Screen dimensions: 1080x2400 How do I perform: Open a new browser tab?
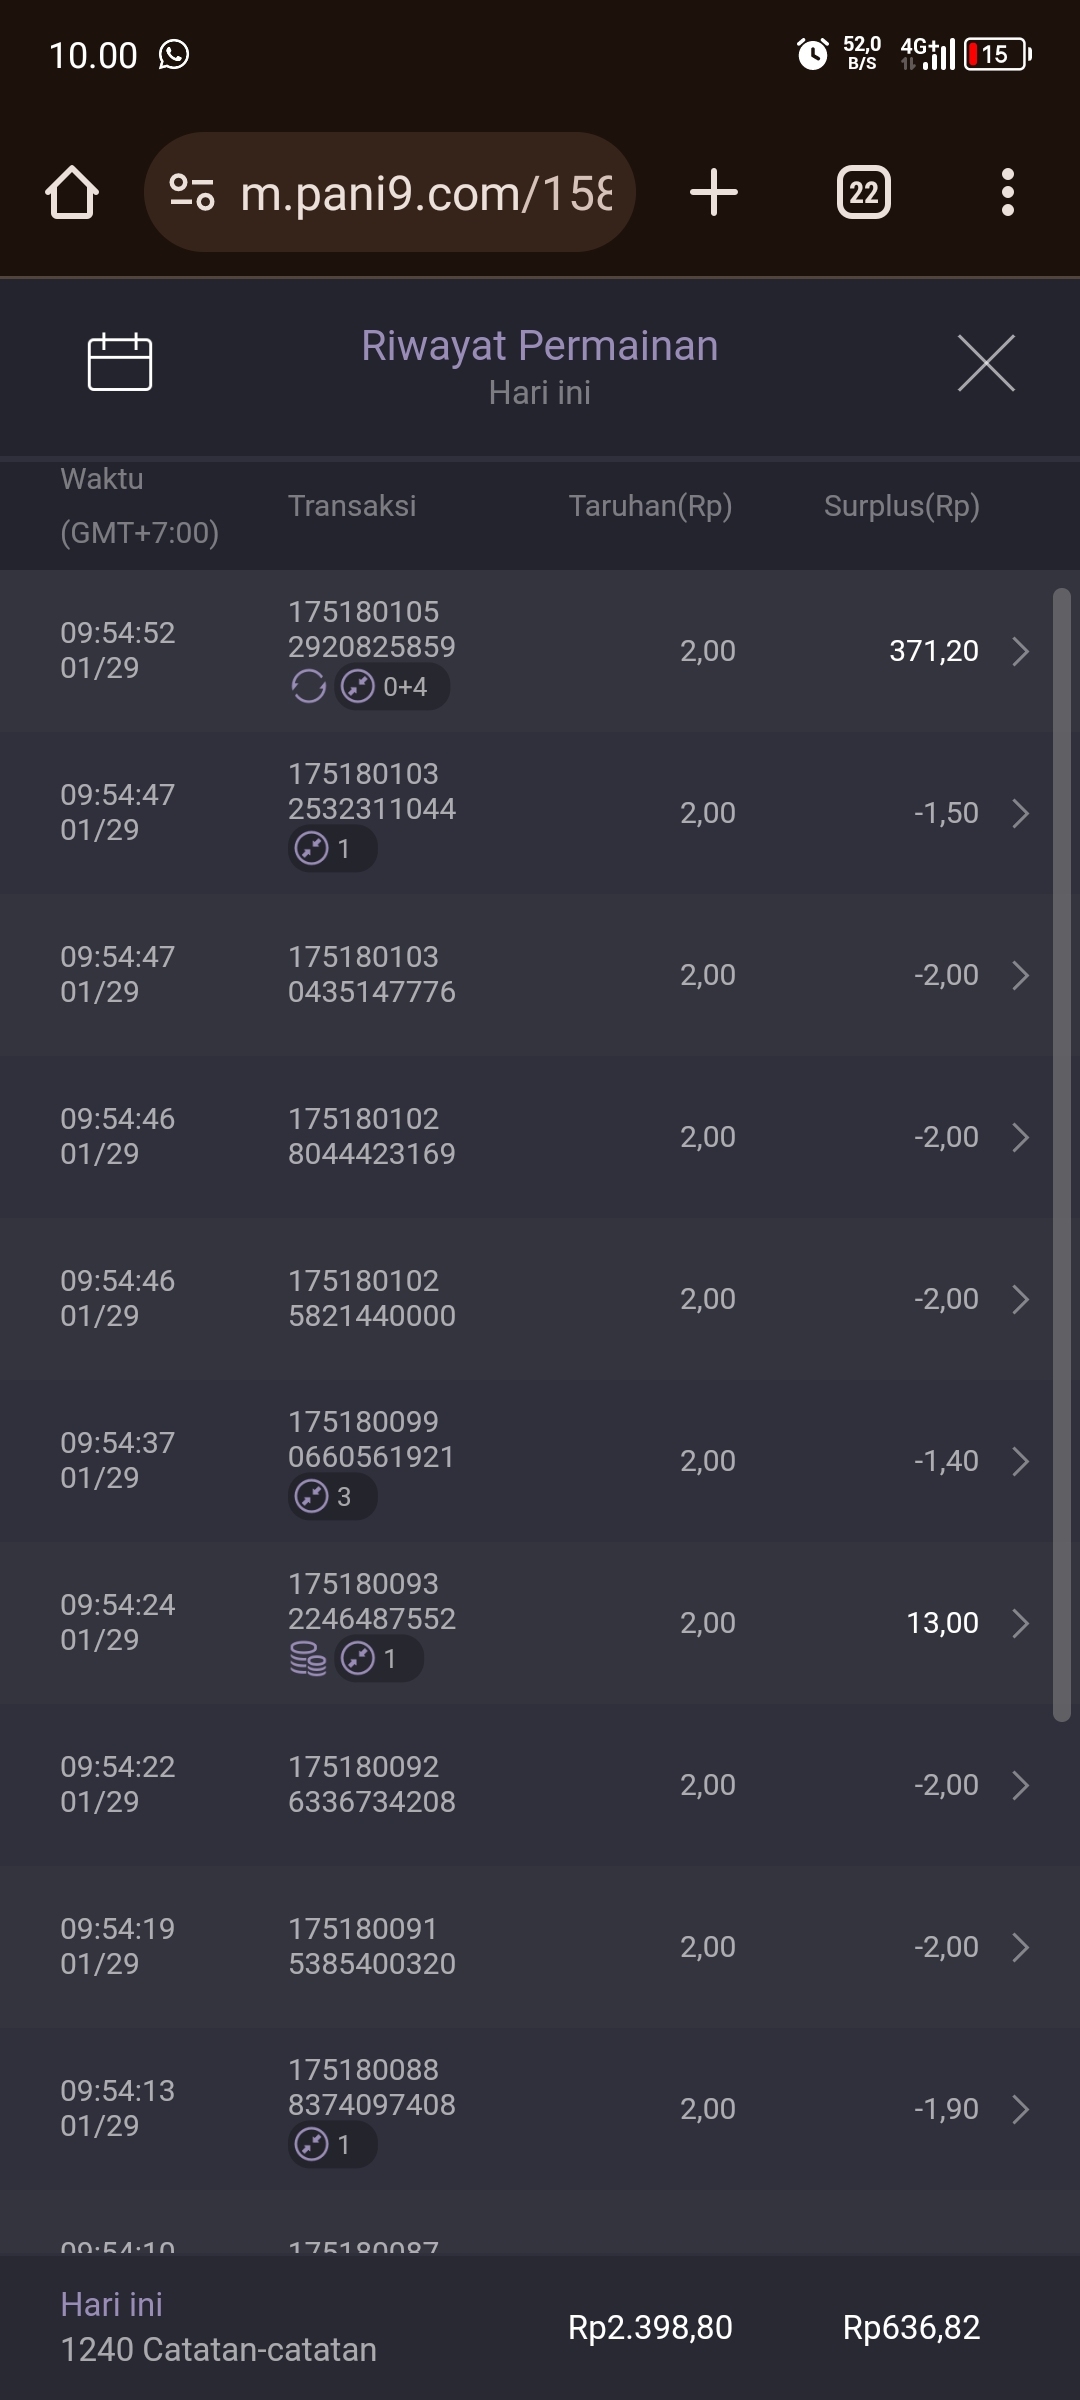coord(714,192)
